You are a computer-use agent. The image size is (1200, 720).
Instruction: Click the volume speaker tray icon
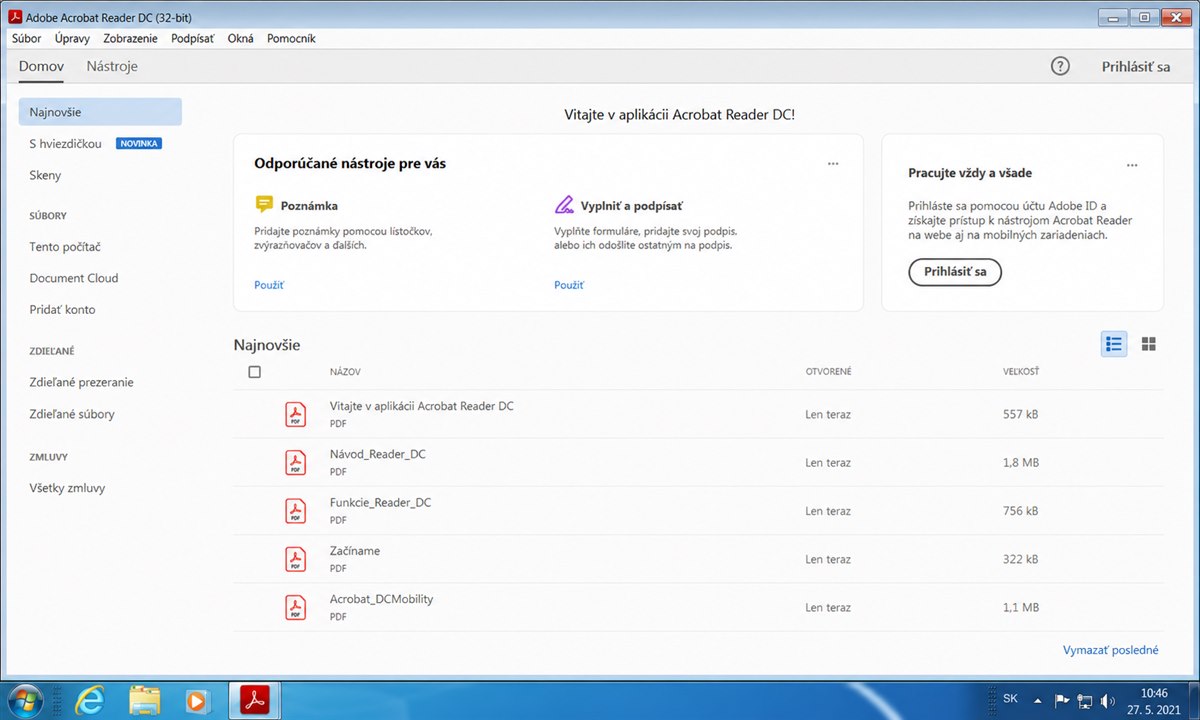(x=1108, y=701)
